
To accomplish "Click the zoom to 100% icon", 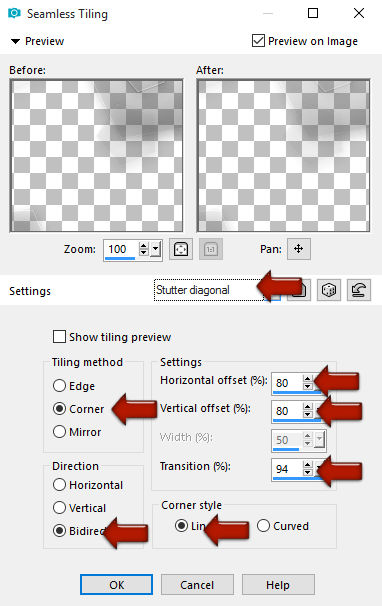I will pos(211,249).
